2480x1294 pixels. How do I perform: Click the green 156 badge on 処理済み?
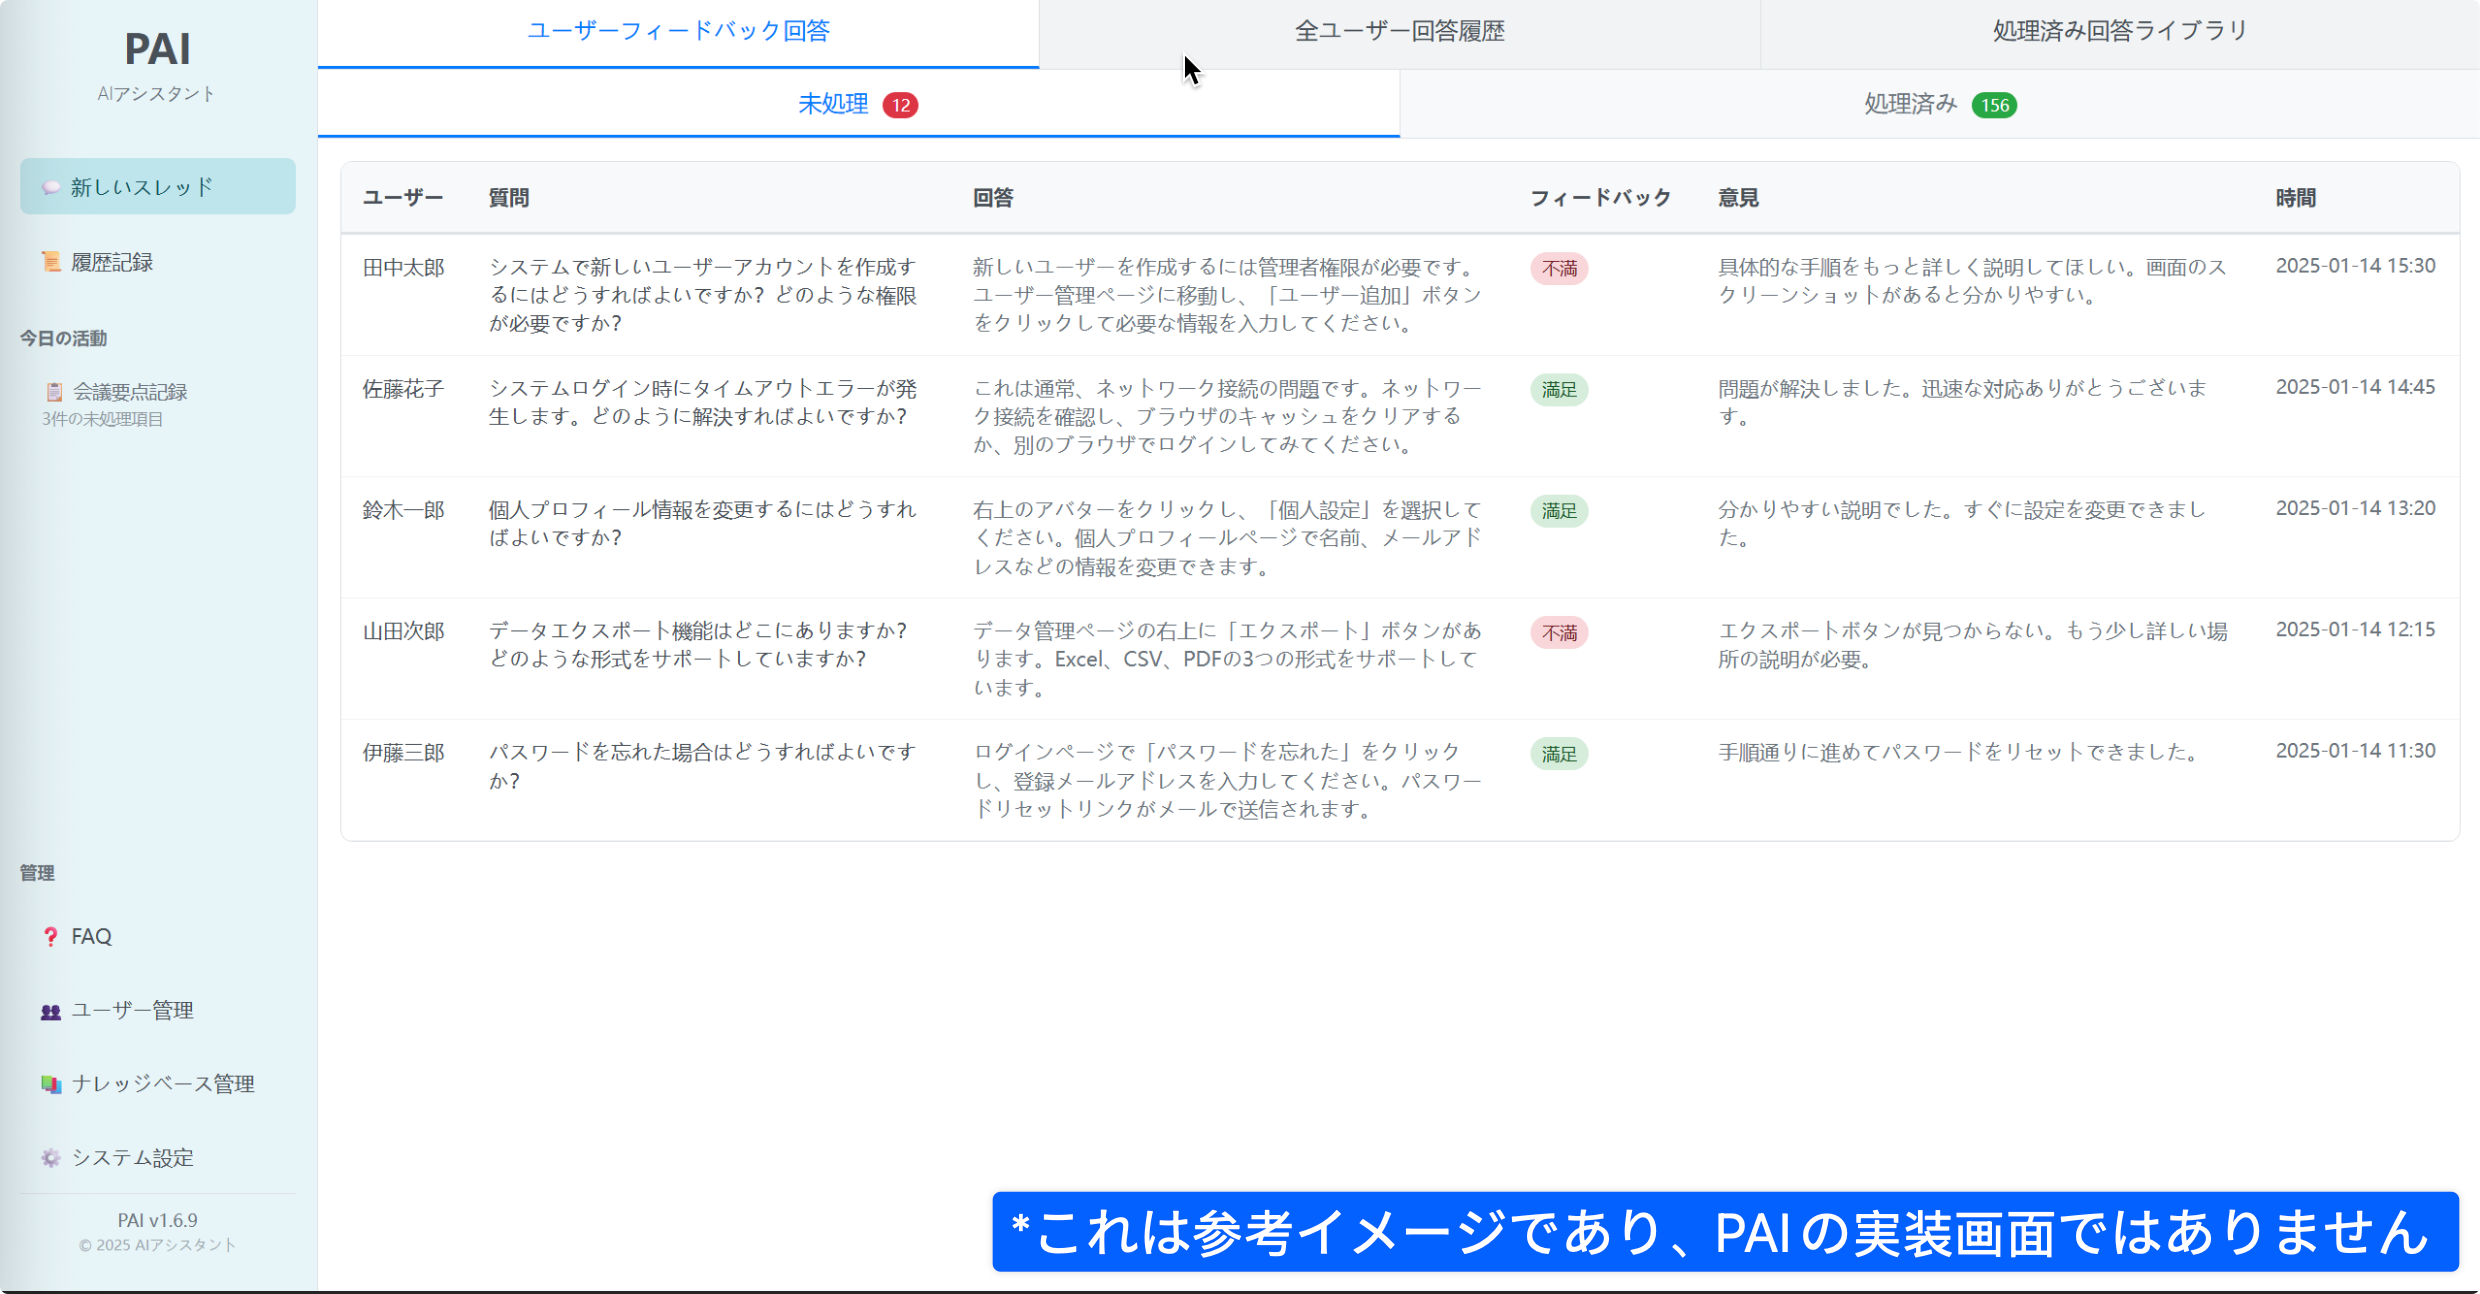1994,105
